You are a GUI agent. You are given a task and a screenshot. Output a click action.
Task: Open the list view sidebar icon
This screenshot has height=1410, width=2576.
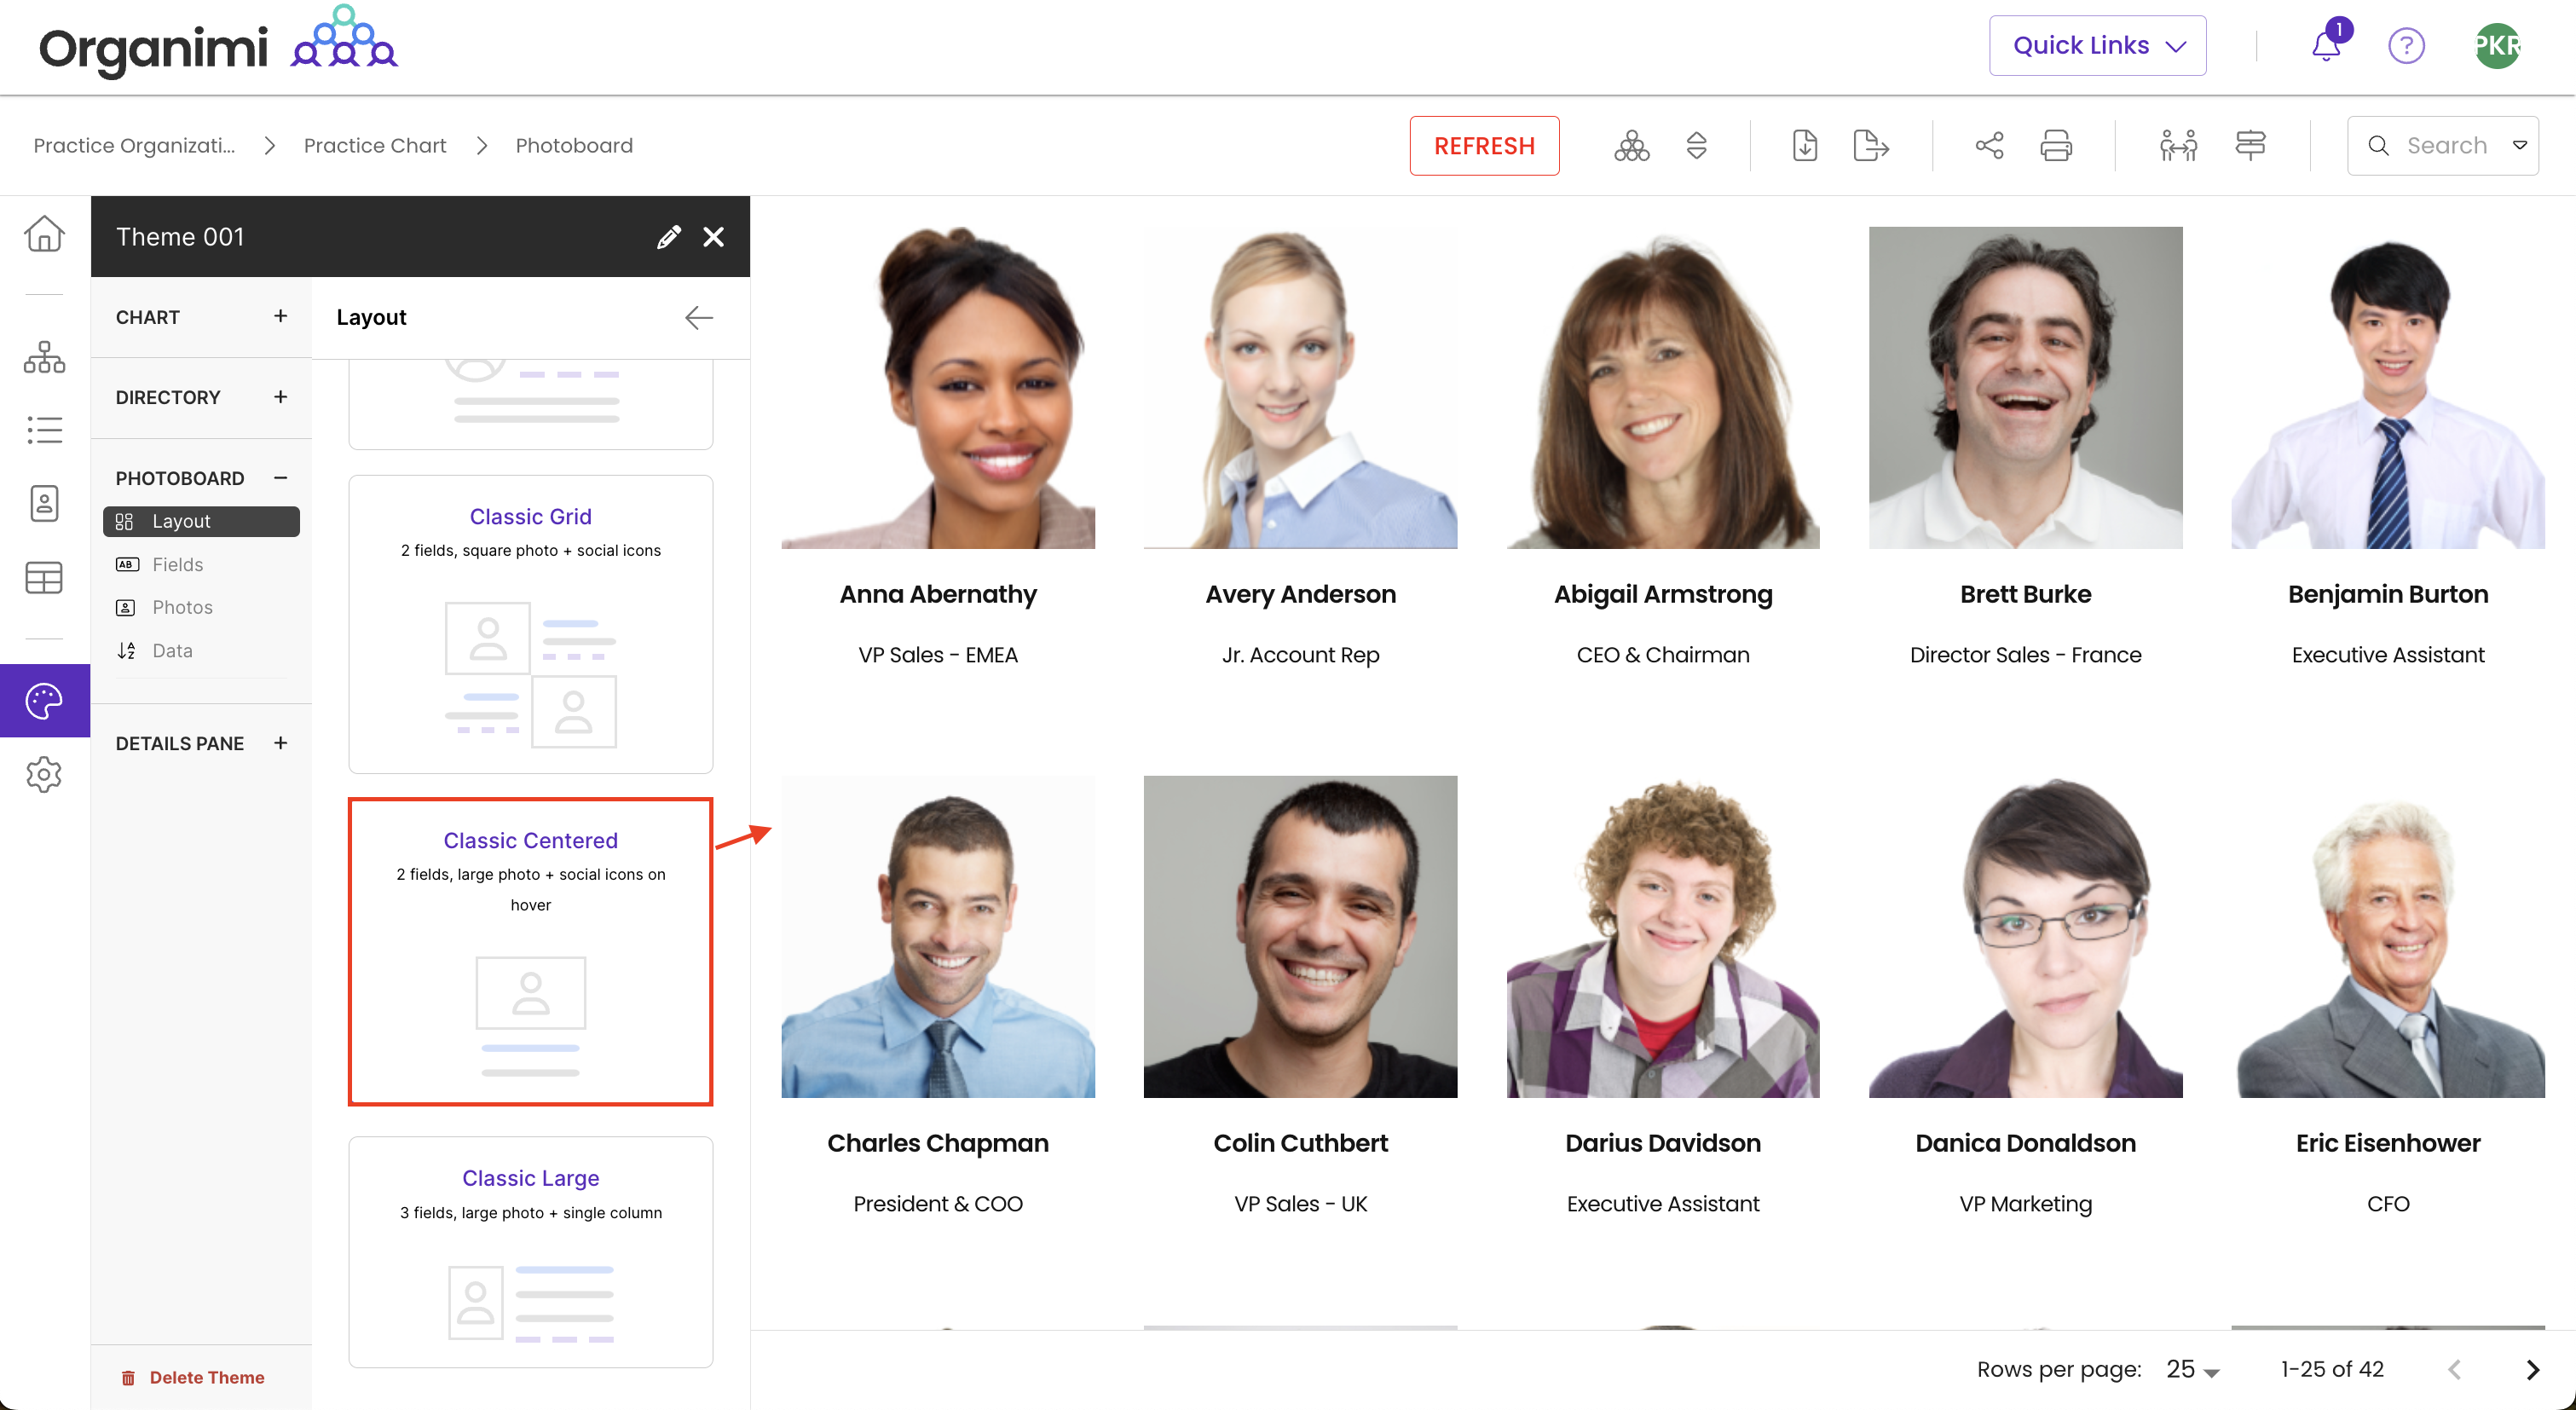tap(44, 430)
